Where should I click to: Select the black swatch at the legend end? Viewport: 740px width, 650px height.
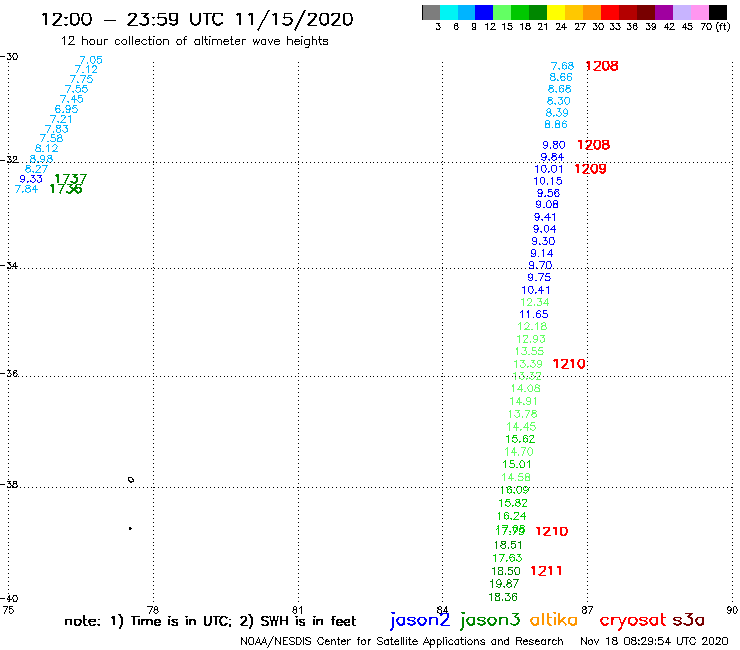pyautogui.click(x=718, y=12)
